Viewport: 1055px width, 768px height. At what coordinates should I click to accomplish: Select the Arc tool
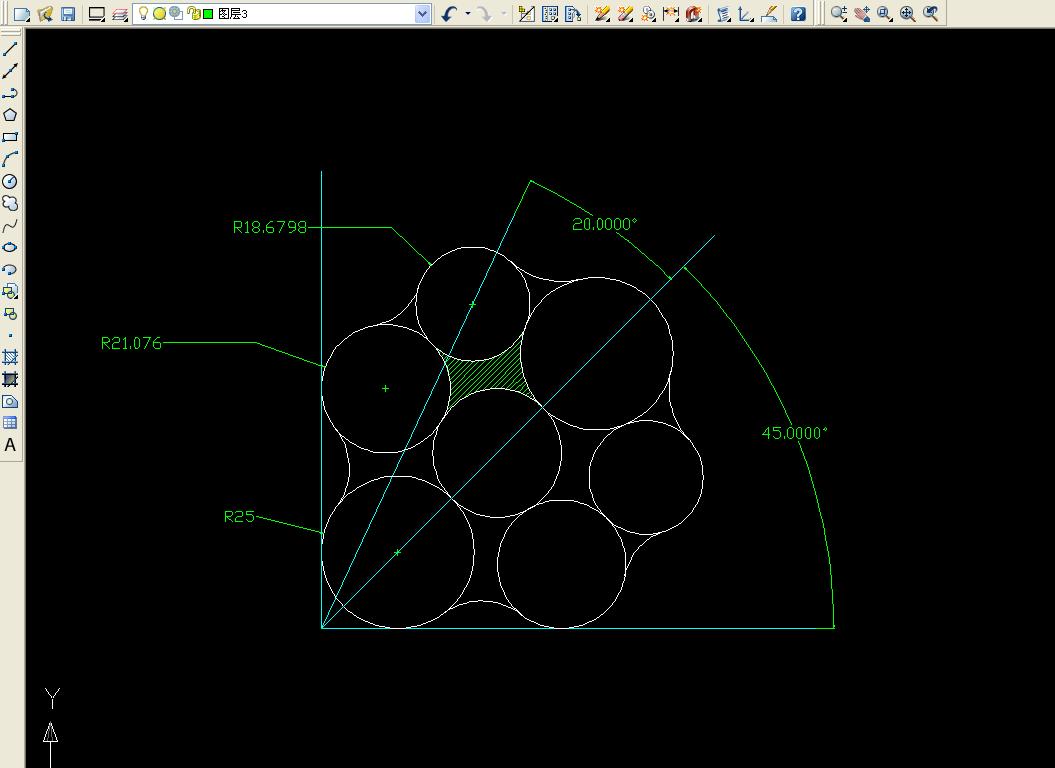click(10, 160)
